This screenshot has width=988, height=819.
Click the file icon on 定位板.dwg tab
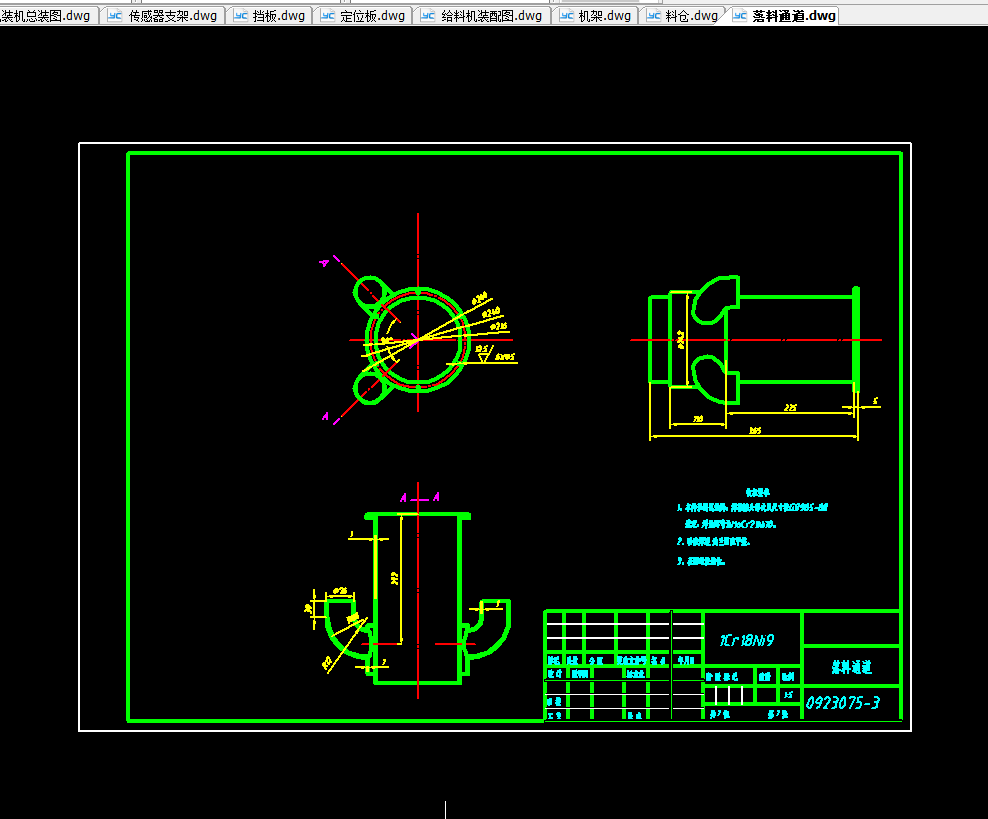[328, 16]
